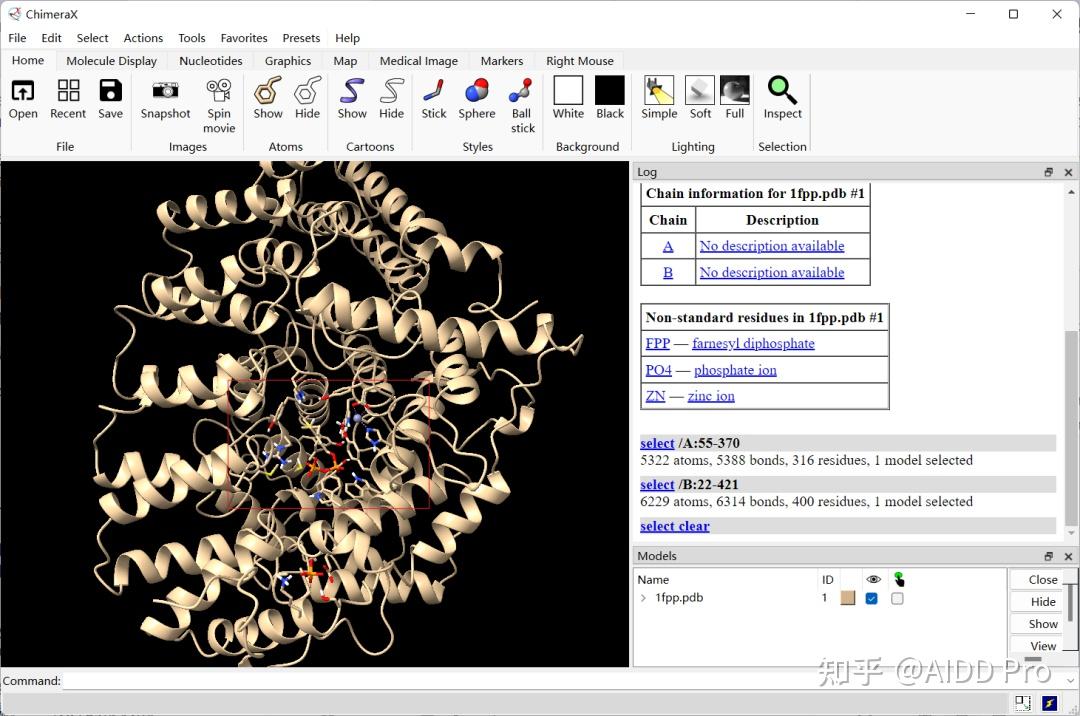This screenshot has width=1080, height=716.
Task: Click the eye column header in Models
Action: coord(873,580)
